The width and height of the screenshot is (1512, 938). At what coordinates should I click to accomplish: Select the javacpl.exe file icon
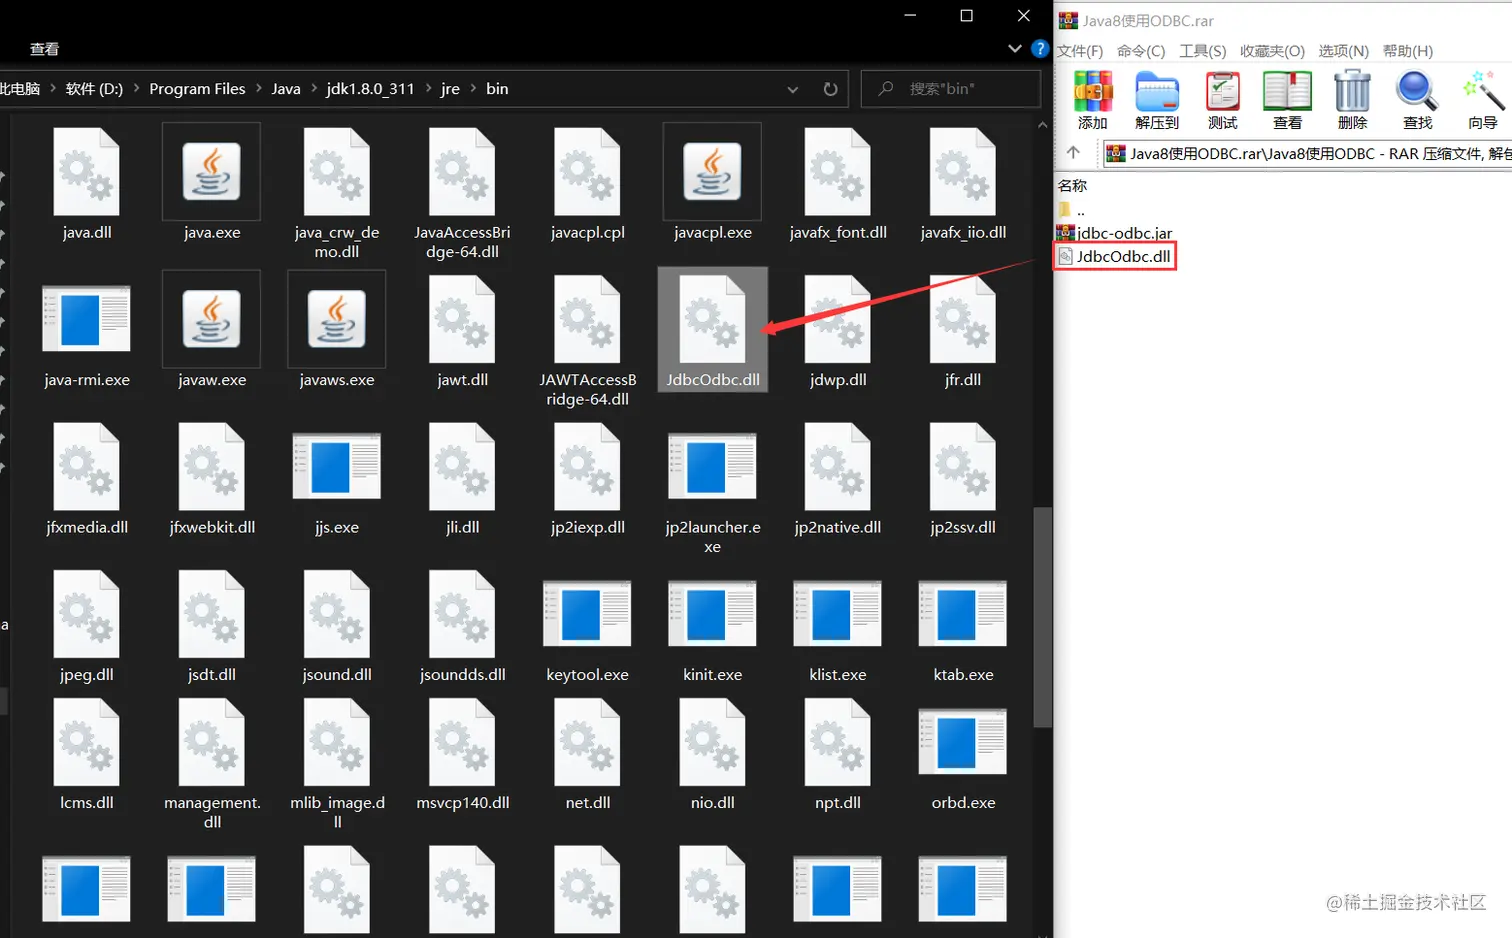tap(712, 172)
